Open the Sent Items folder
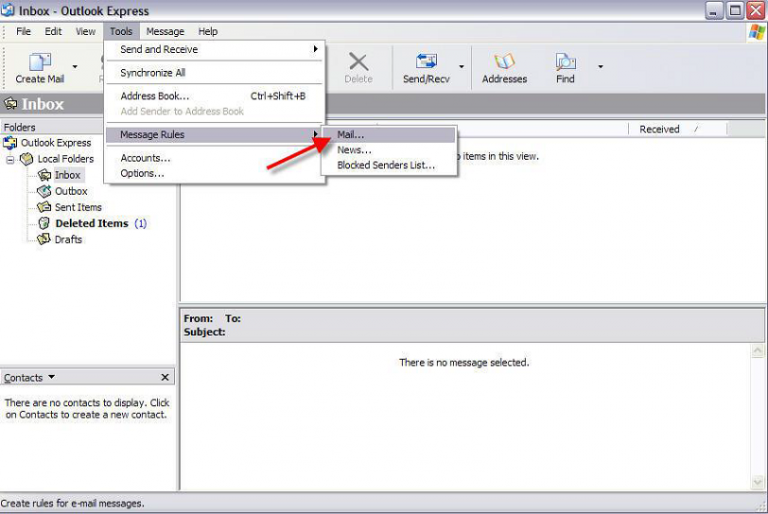Viewport: 768px width, 514px height. pos(77,207)
